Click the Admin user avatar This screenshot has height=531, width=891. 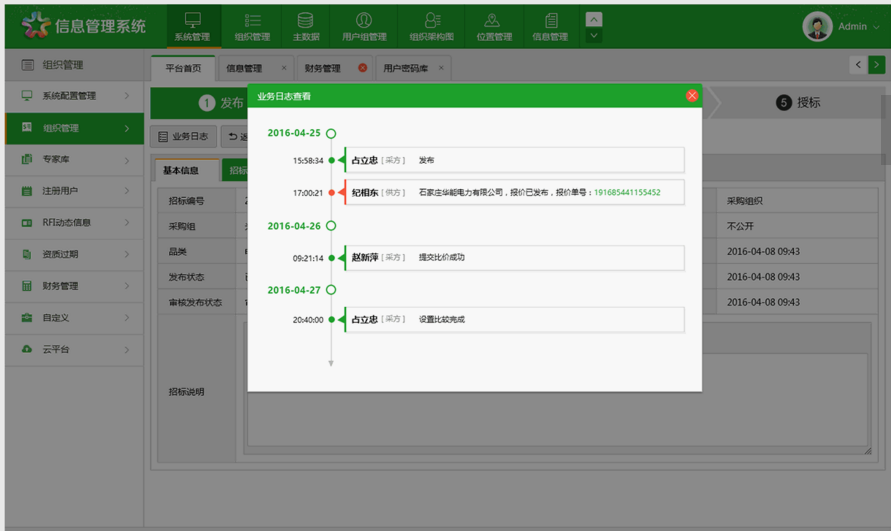click(817, 27)
